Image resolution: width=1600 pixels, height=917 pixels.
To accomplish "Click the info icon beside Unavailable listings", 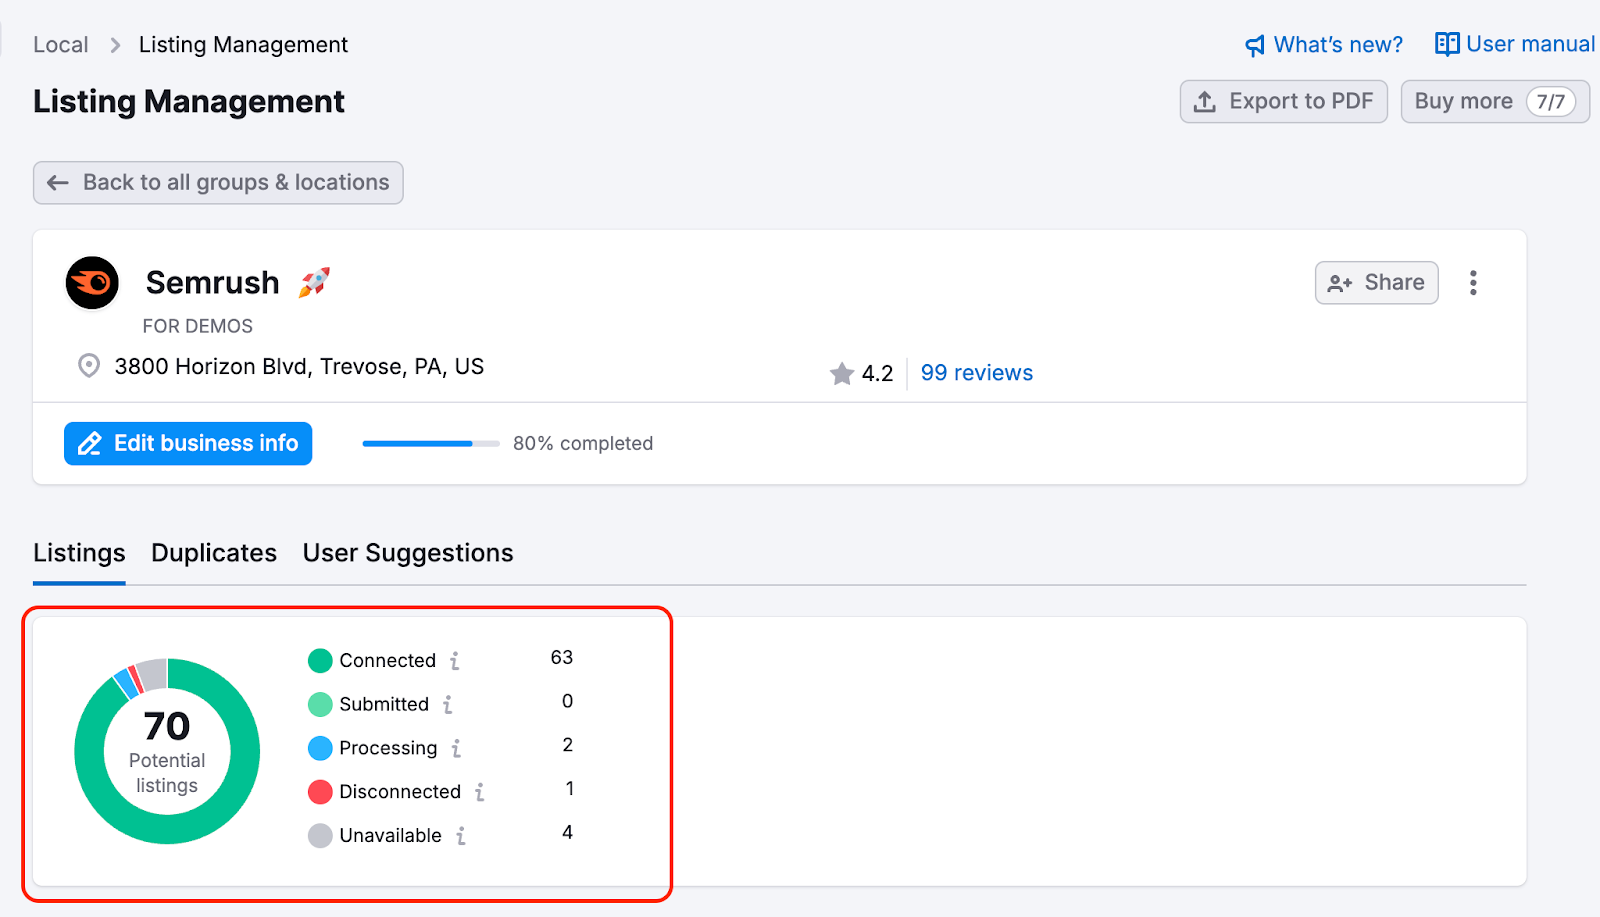I will (x=462, y=836).
